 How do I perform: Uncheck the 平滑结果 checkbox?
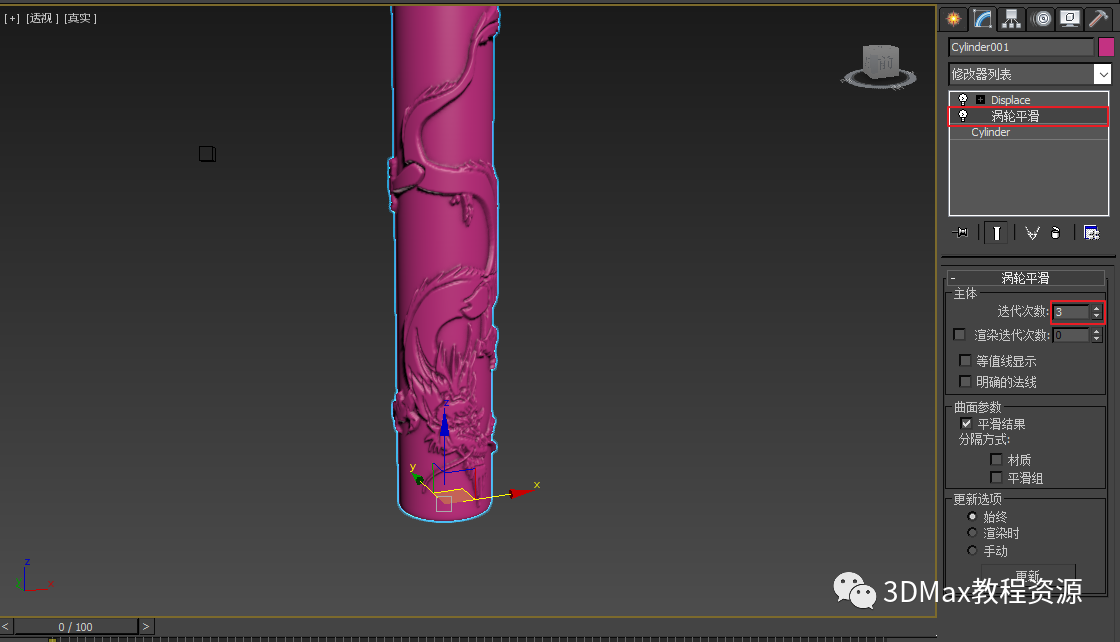(x=966, y=423)
